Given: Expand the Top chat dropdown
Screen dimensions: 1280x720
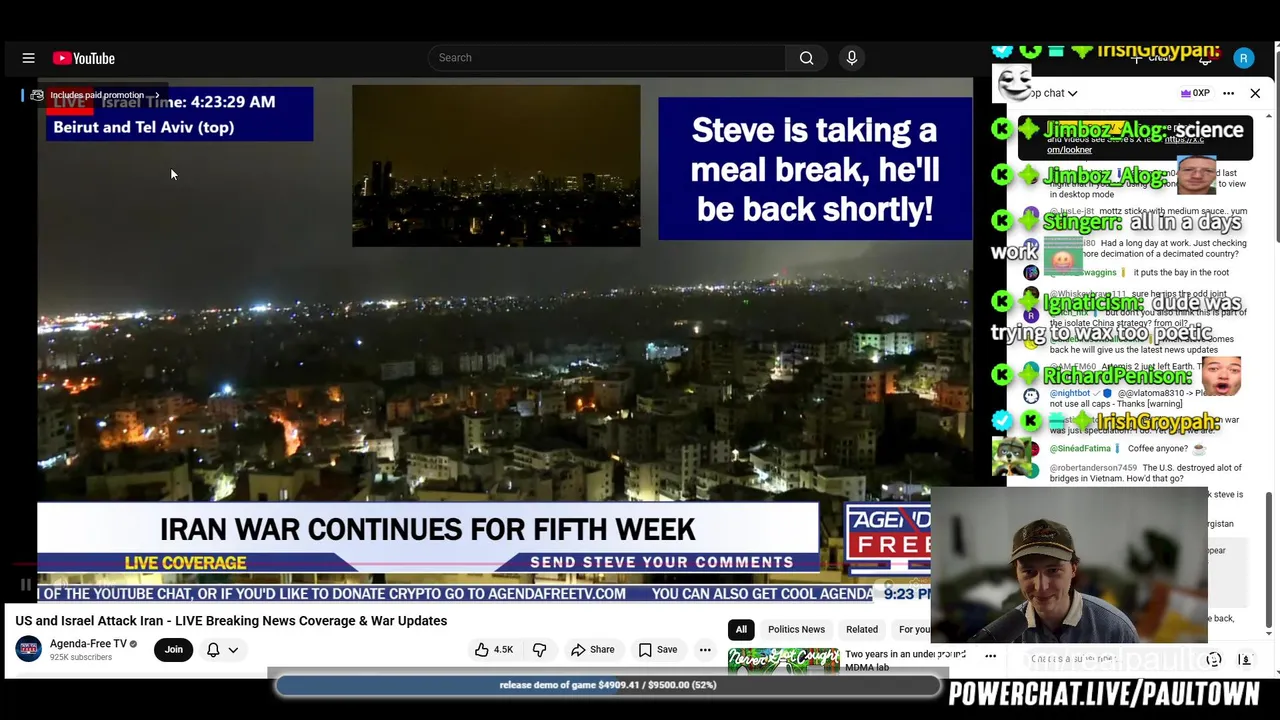Looking at the screenshot, I should pyautogui.click(x=1052, y=93).
